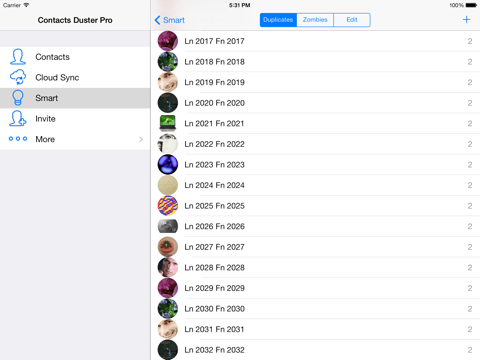Select row text Ln 2018 Fn 2018

point(214,62)
